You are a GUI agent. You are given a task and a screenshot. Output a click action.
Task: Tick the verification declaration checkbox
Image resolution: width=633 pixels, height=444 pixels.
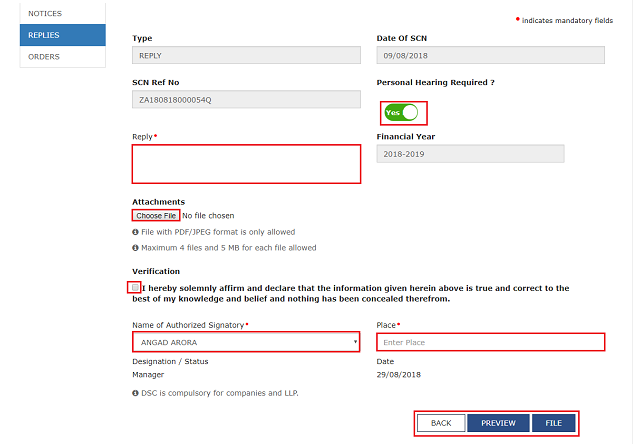point(135,288)
